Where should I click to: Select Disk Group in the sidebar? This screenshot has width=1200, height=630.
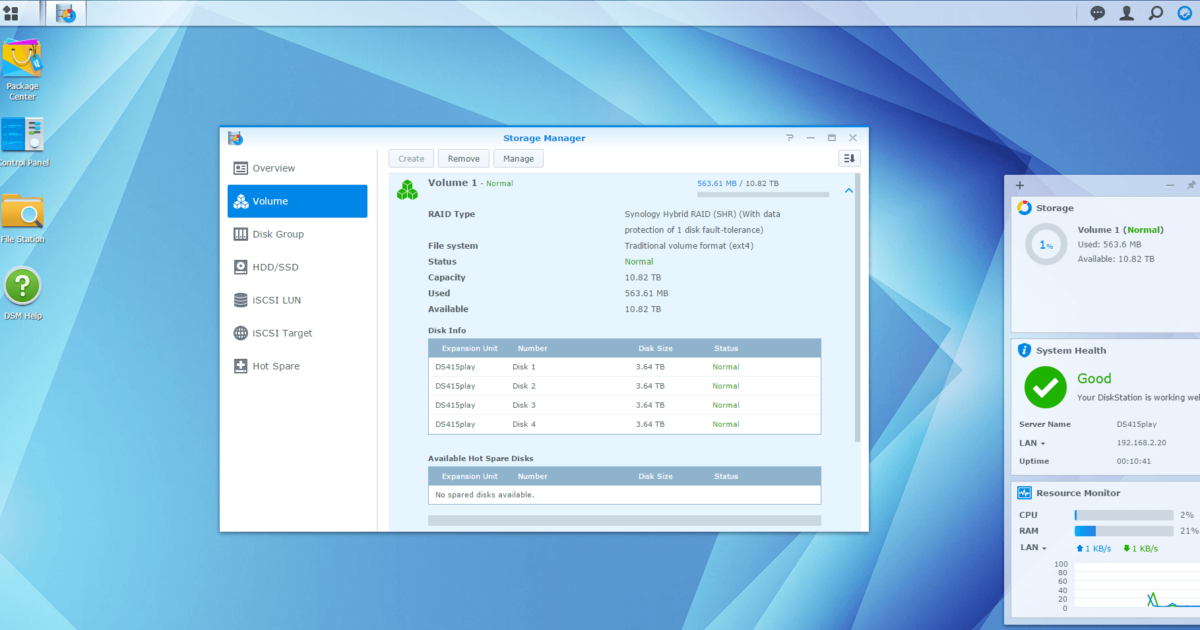277,233
